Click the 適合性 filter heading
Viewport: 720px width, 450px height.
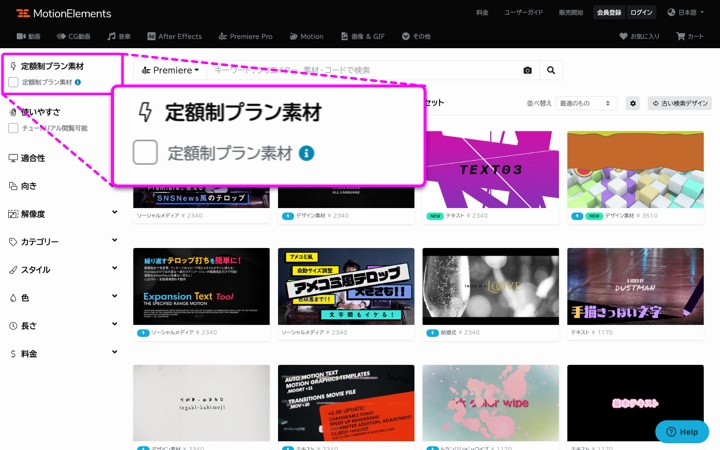pos(33,158)
